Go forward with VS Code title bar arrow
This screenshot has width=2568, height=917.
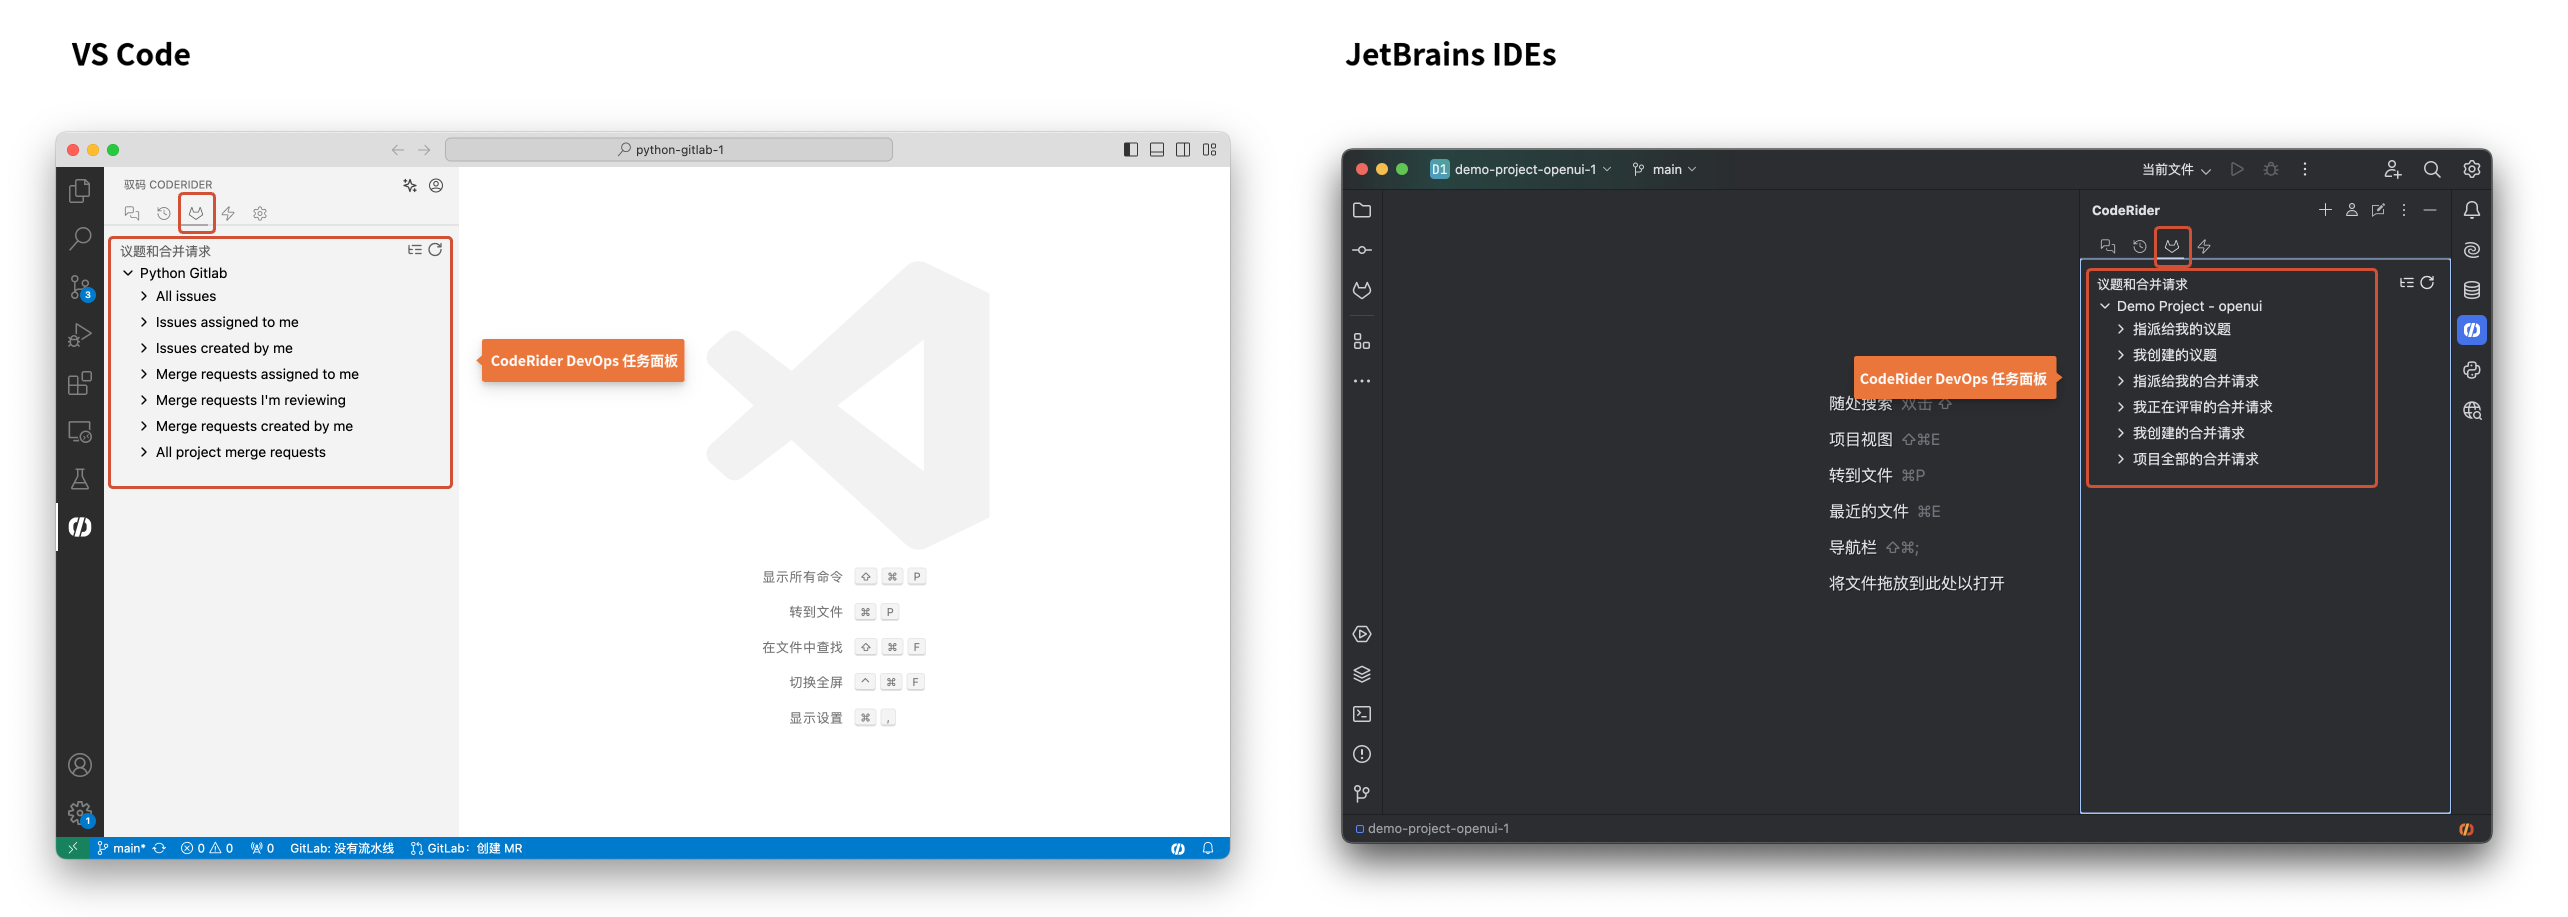click(424, 150)
